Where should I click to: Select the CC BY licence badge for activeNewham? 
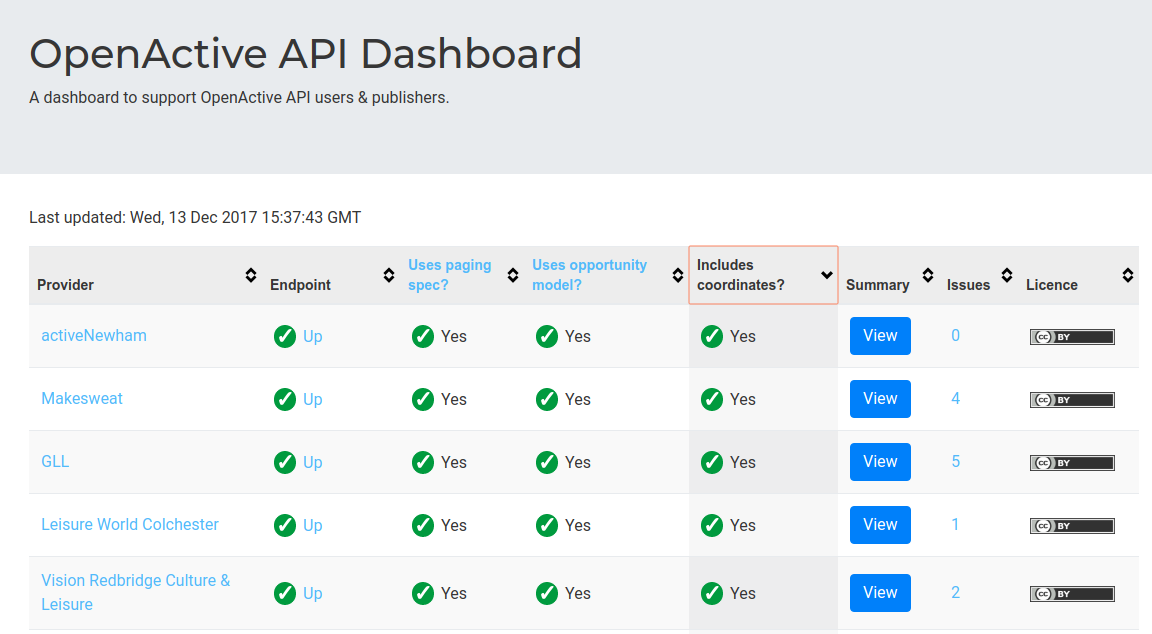coord(1072,336)
